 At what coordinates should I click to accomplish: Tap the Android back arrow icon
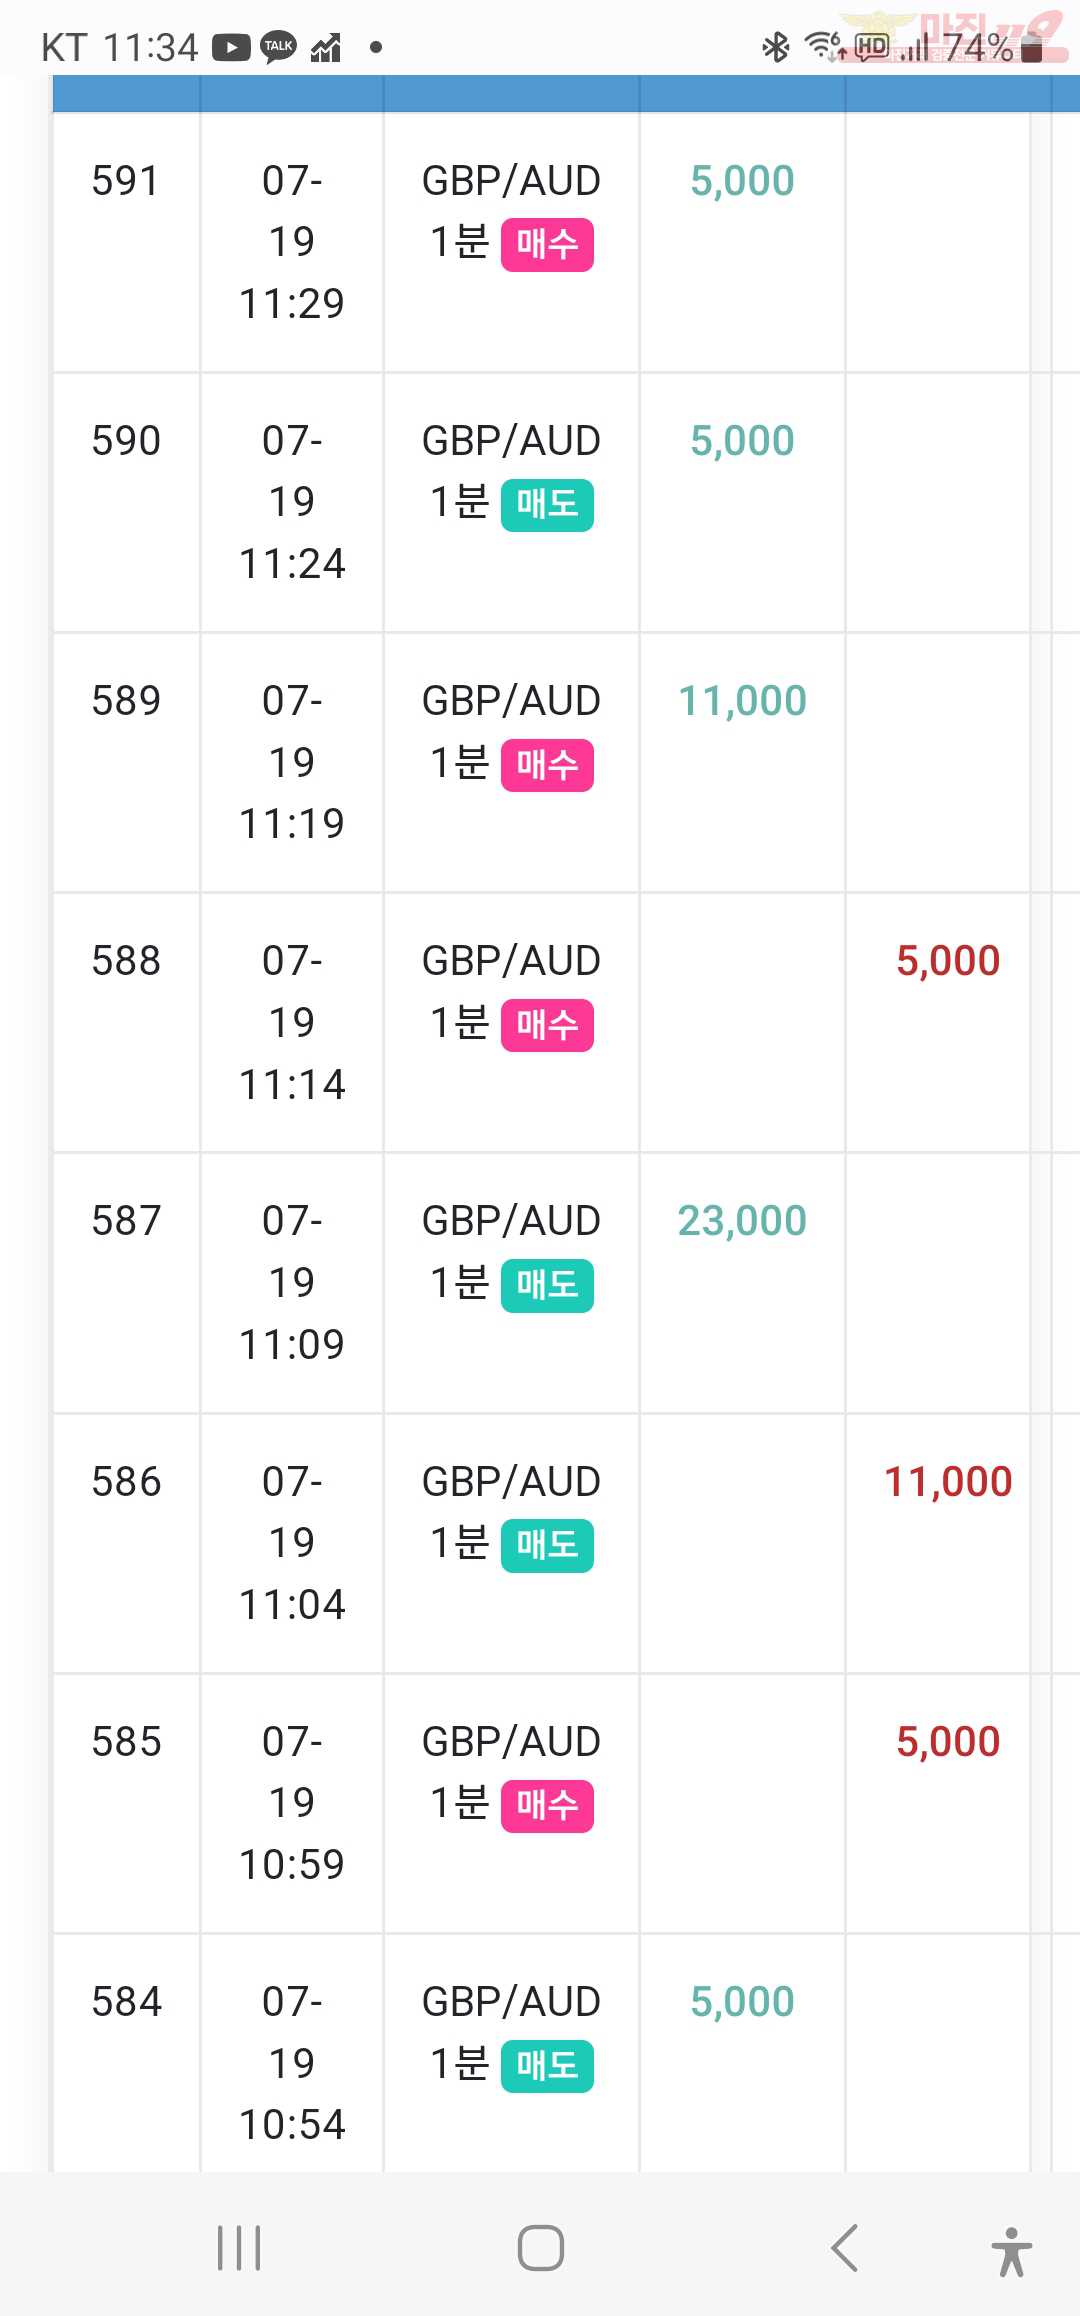coord(844,2248)
